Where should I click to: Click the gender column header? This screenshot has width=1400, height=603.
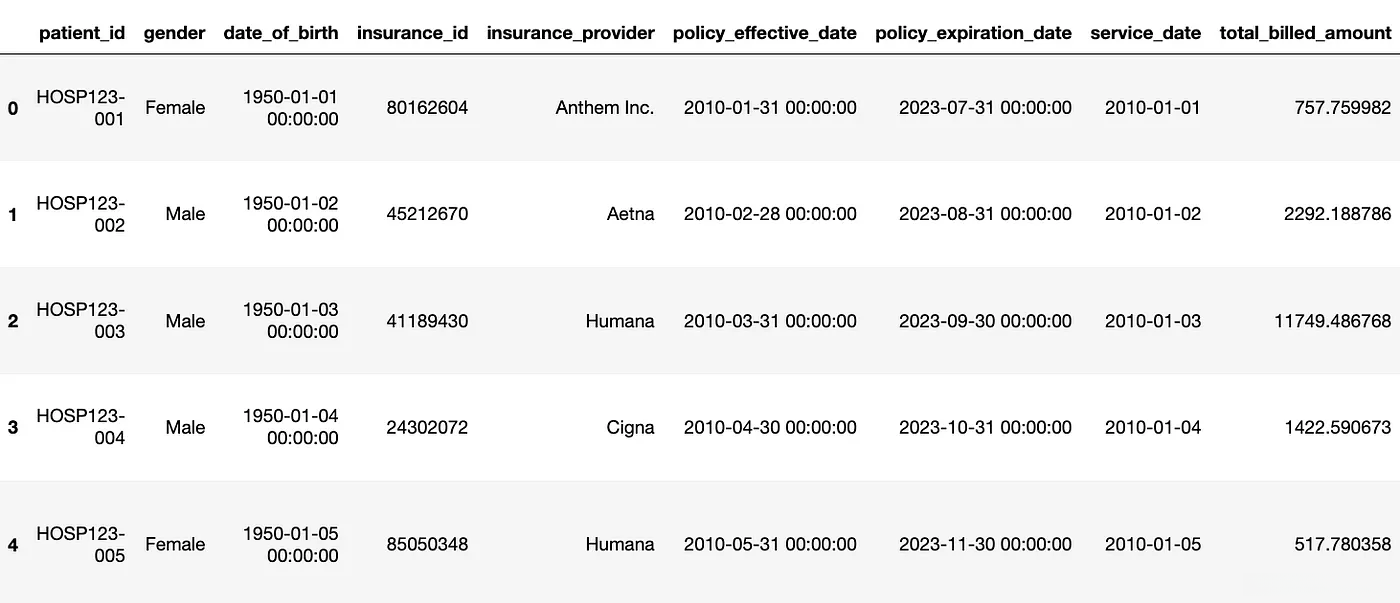175,33
